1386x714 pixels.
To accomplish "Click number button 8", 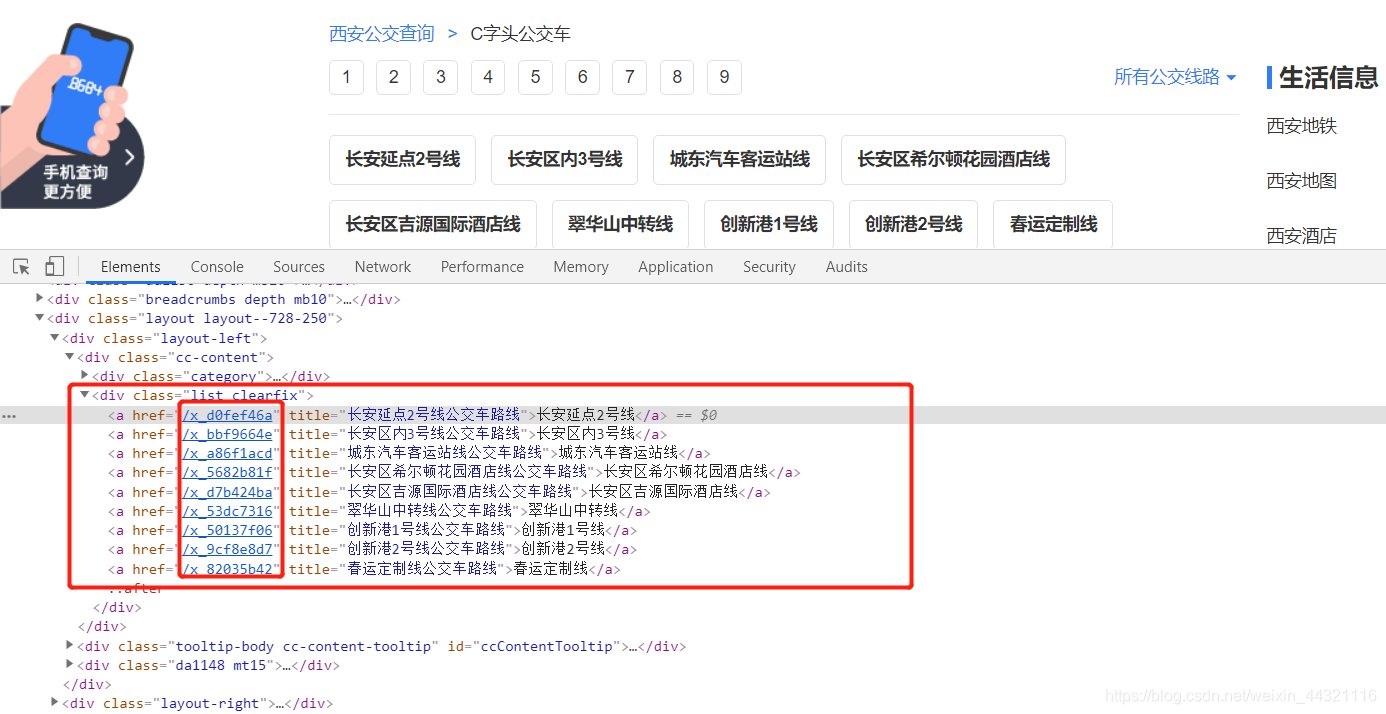I will pyautogui.click(x=677, y=77).
